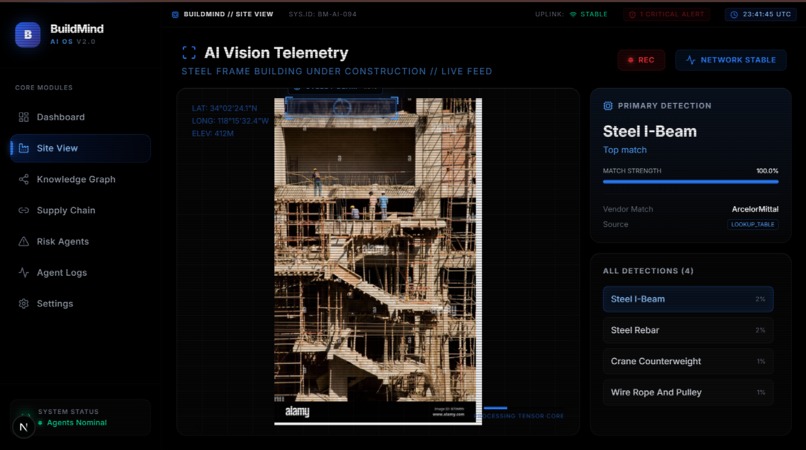Click the breadcrumb BuildMind square icon
Screen dimensions: 806x450
[x=175, y=14]
